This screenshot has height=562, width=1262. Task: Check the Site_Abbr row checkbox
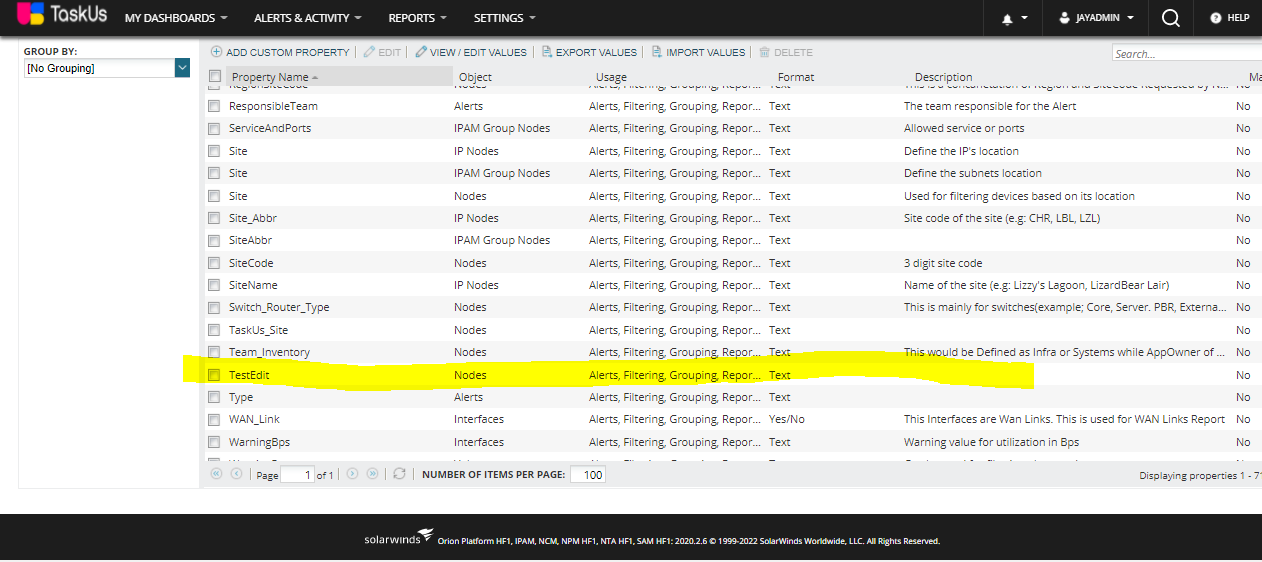[x=214, y=218]
